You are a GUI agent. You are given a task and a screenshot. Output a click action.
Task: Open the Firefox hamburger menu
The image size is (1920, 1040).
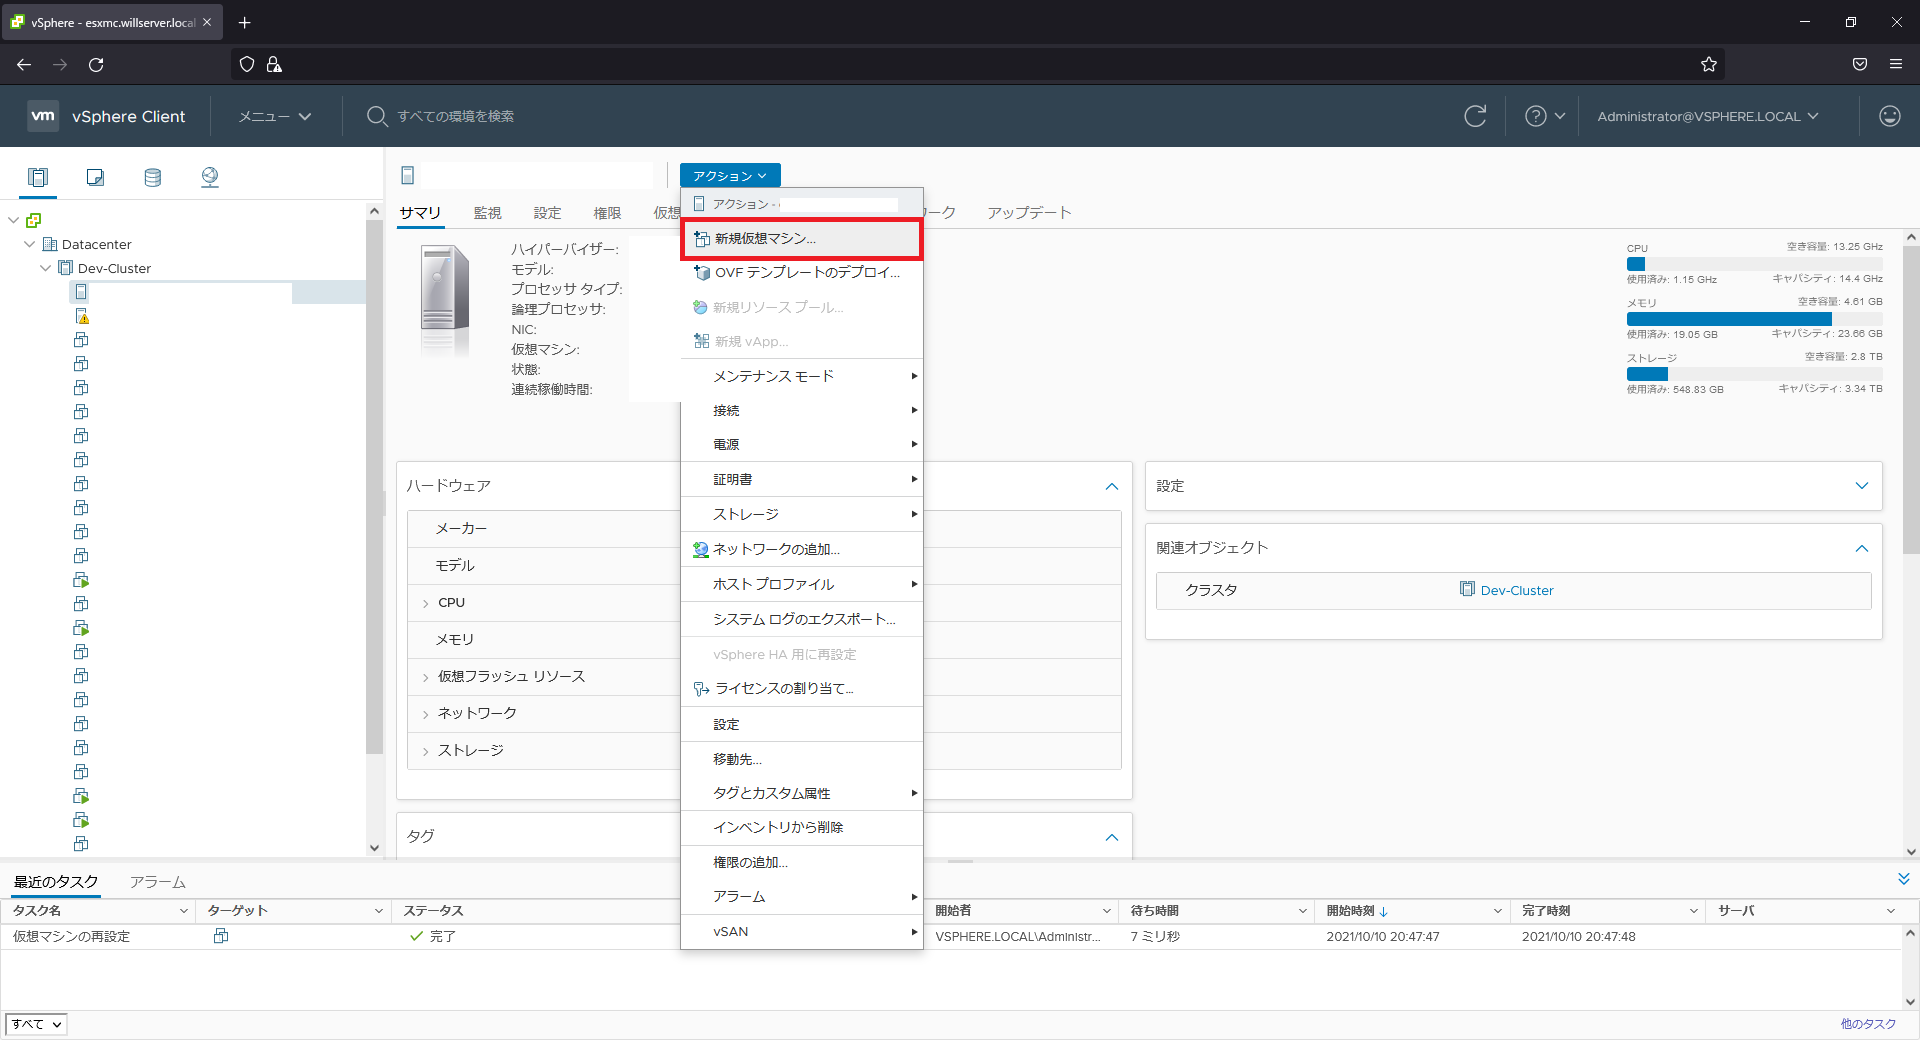point(1895,64)
